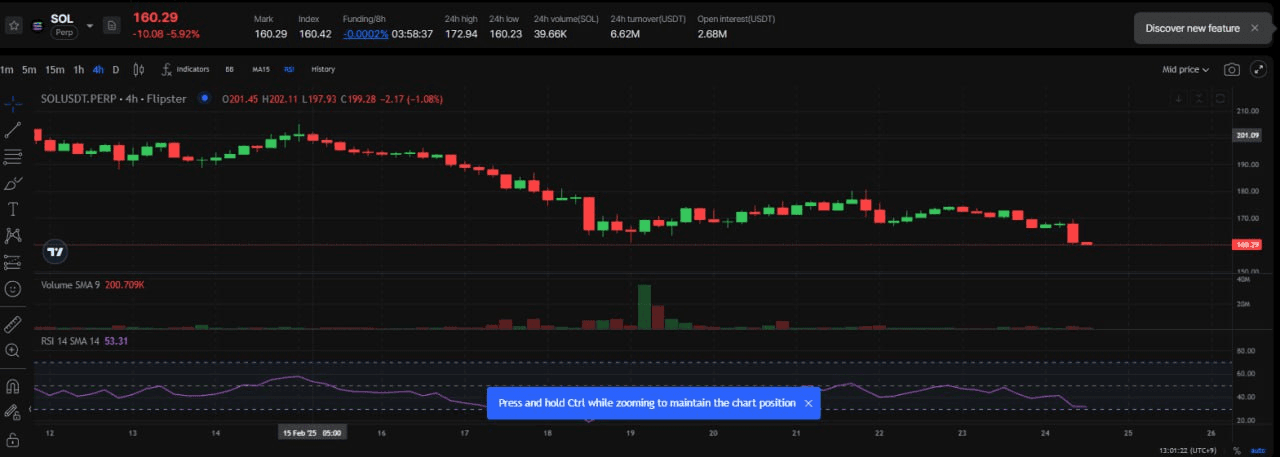
Task: Dismiss the Ctrl zooming tip banner
Action: 808,403
